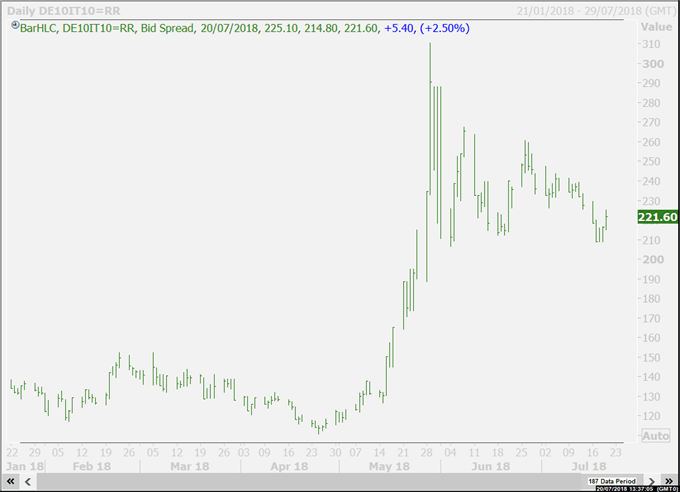Image resolution: width=680 pixels, height=492 pixels.
Task: Click the 28 date tick under May
Action: point(427,453)
